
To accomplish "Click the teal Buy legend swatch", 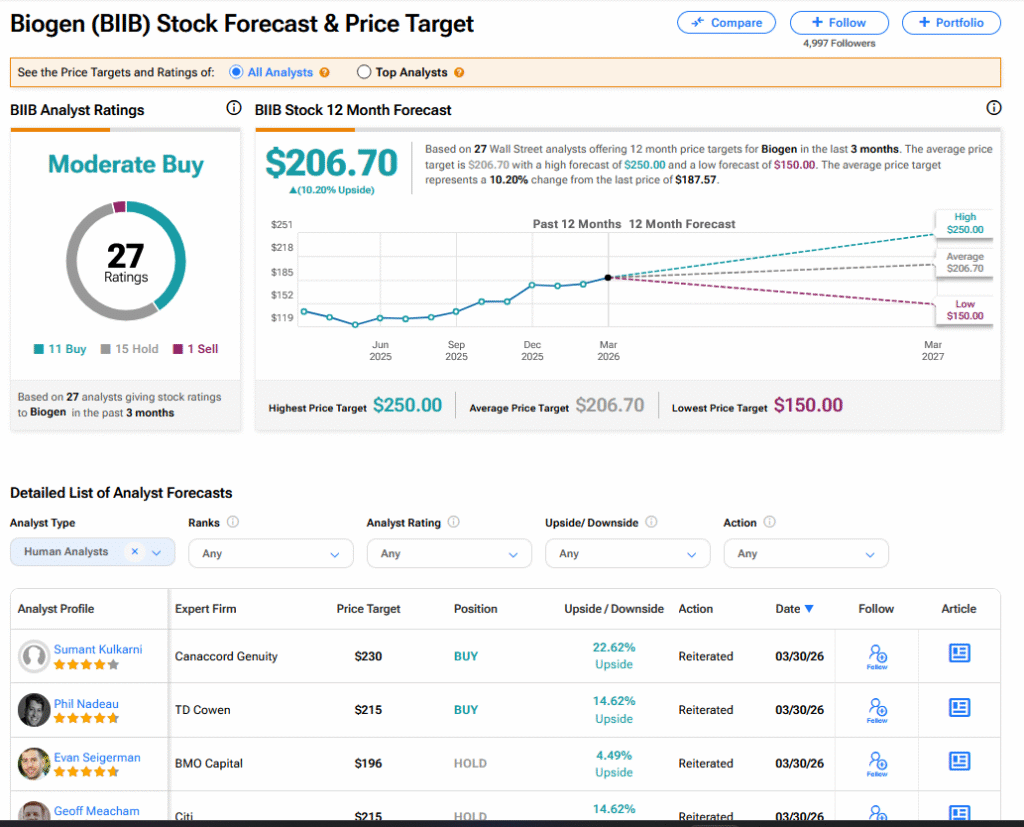I will point(39,349).
